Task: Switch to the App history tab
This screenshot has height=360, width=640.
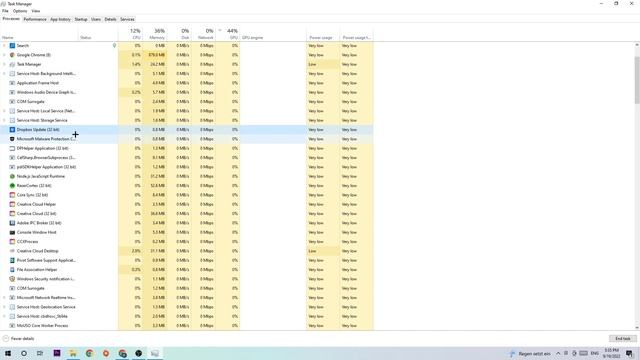Action: (x=60, y=19)
